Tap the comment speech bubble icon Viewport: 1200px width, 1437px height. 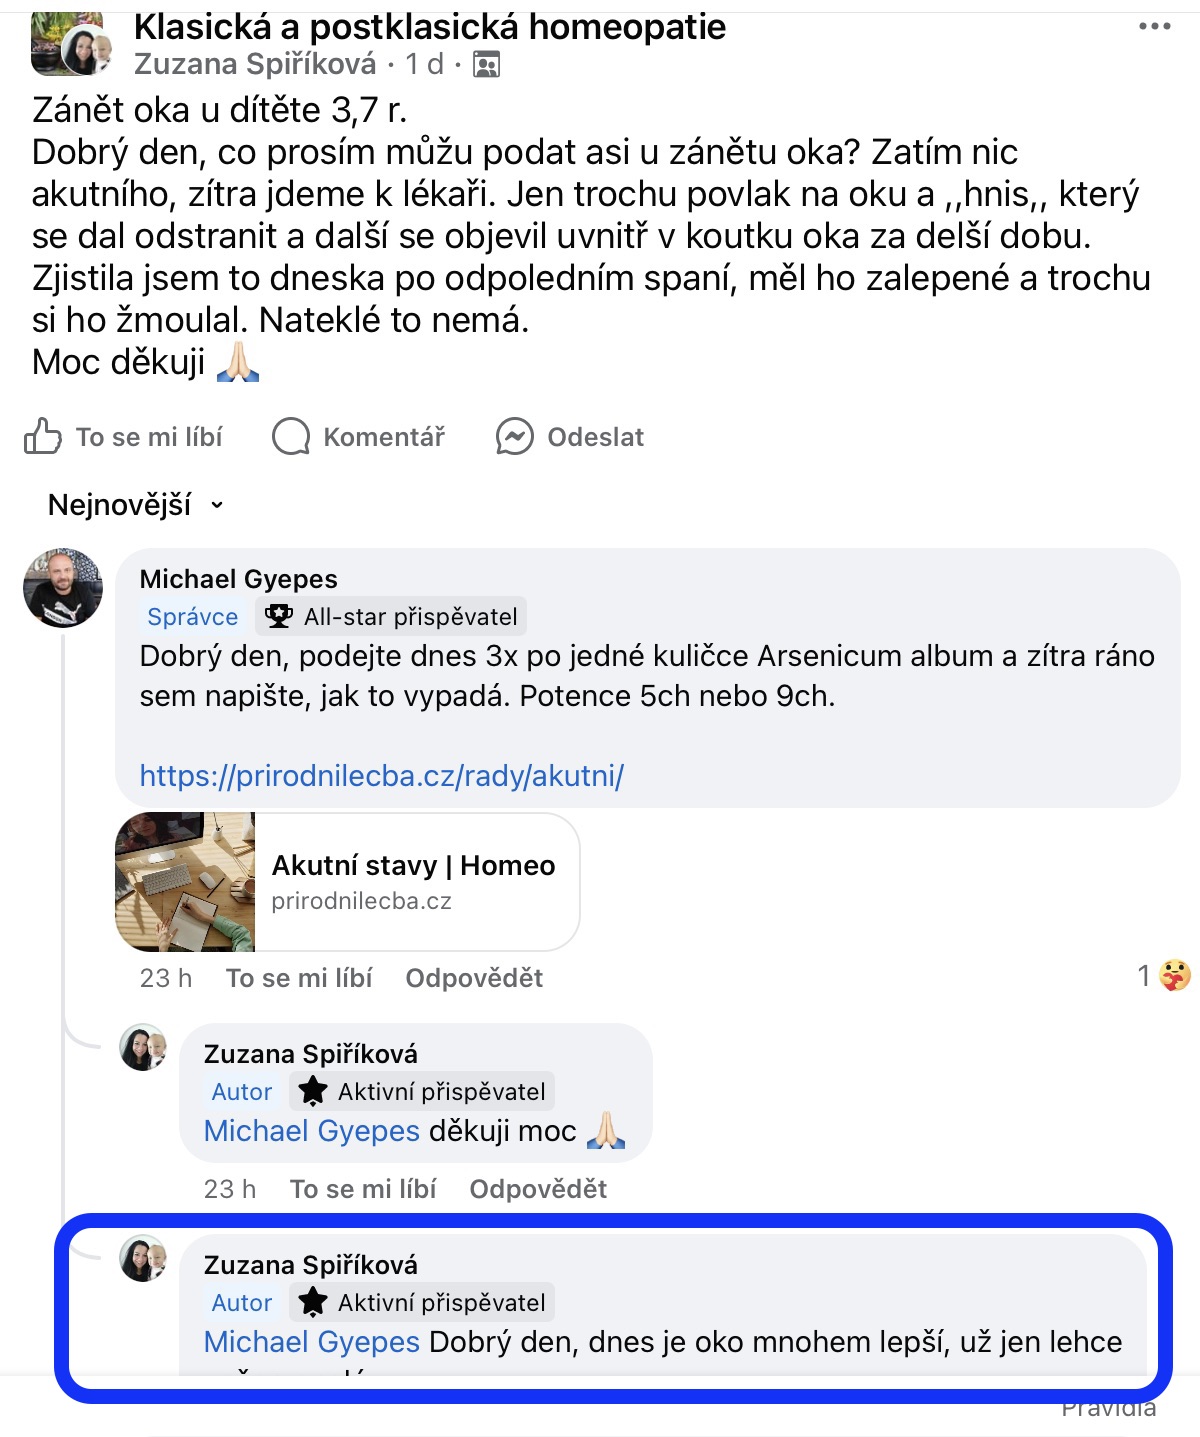[291, 437]
